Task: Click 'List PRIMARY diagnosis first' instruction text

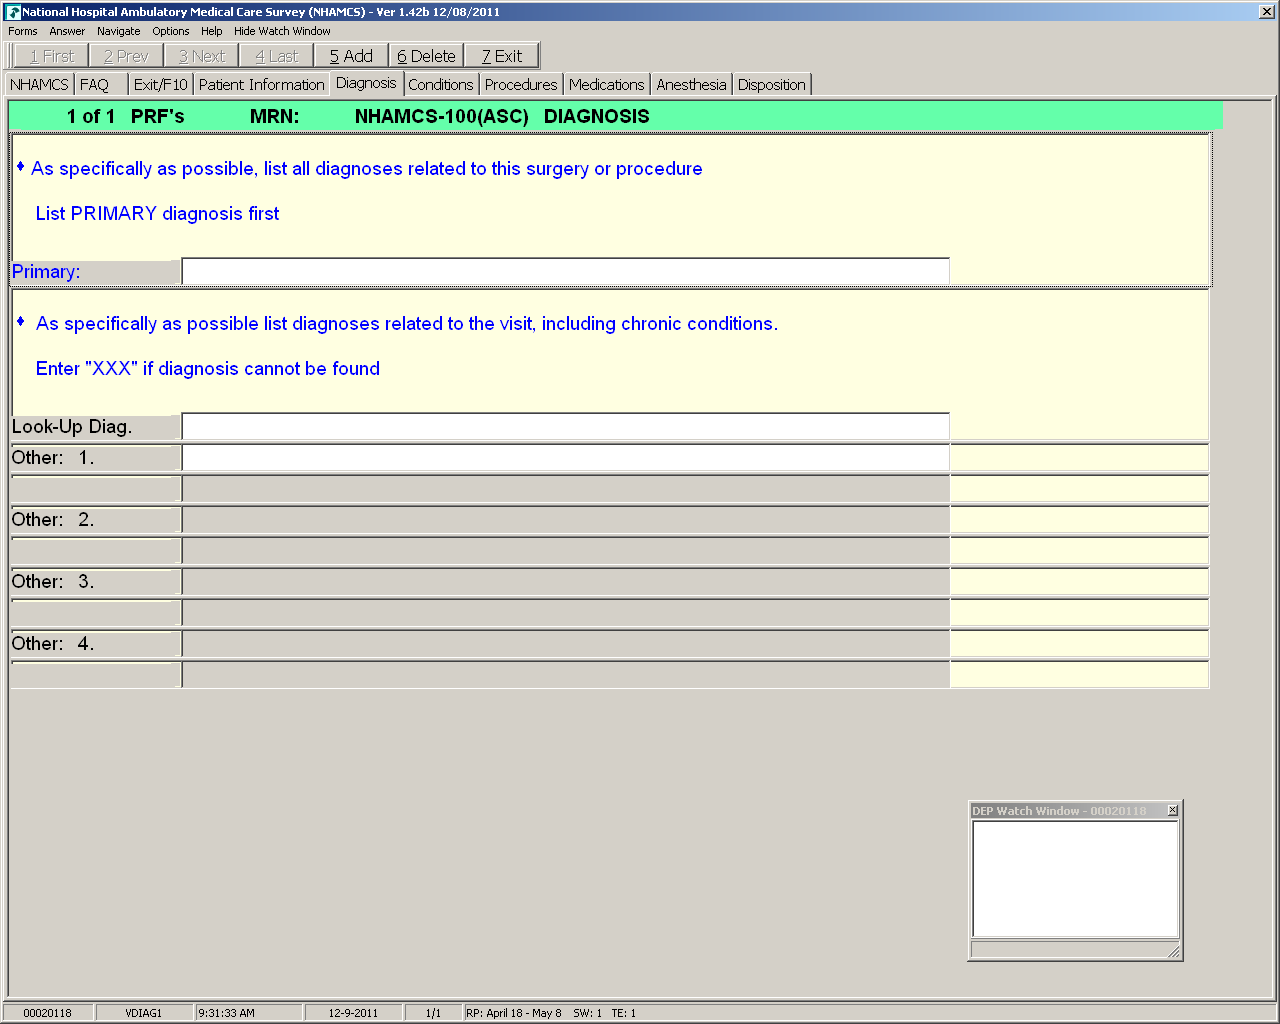Action: 157,214
